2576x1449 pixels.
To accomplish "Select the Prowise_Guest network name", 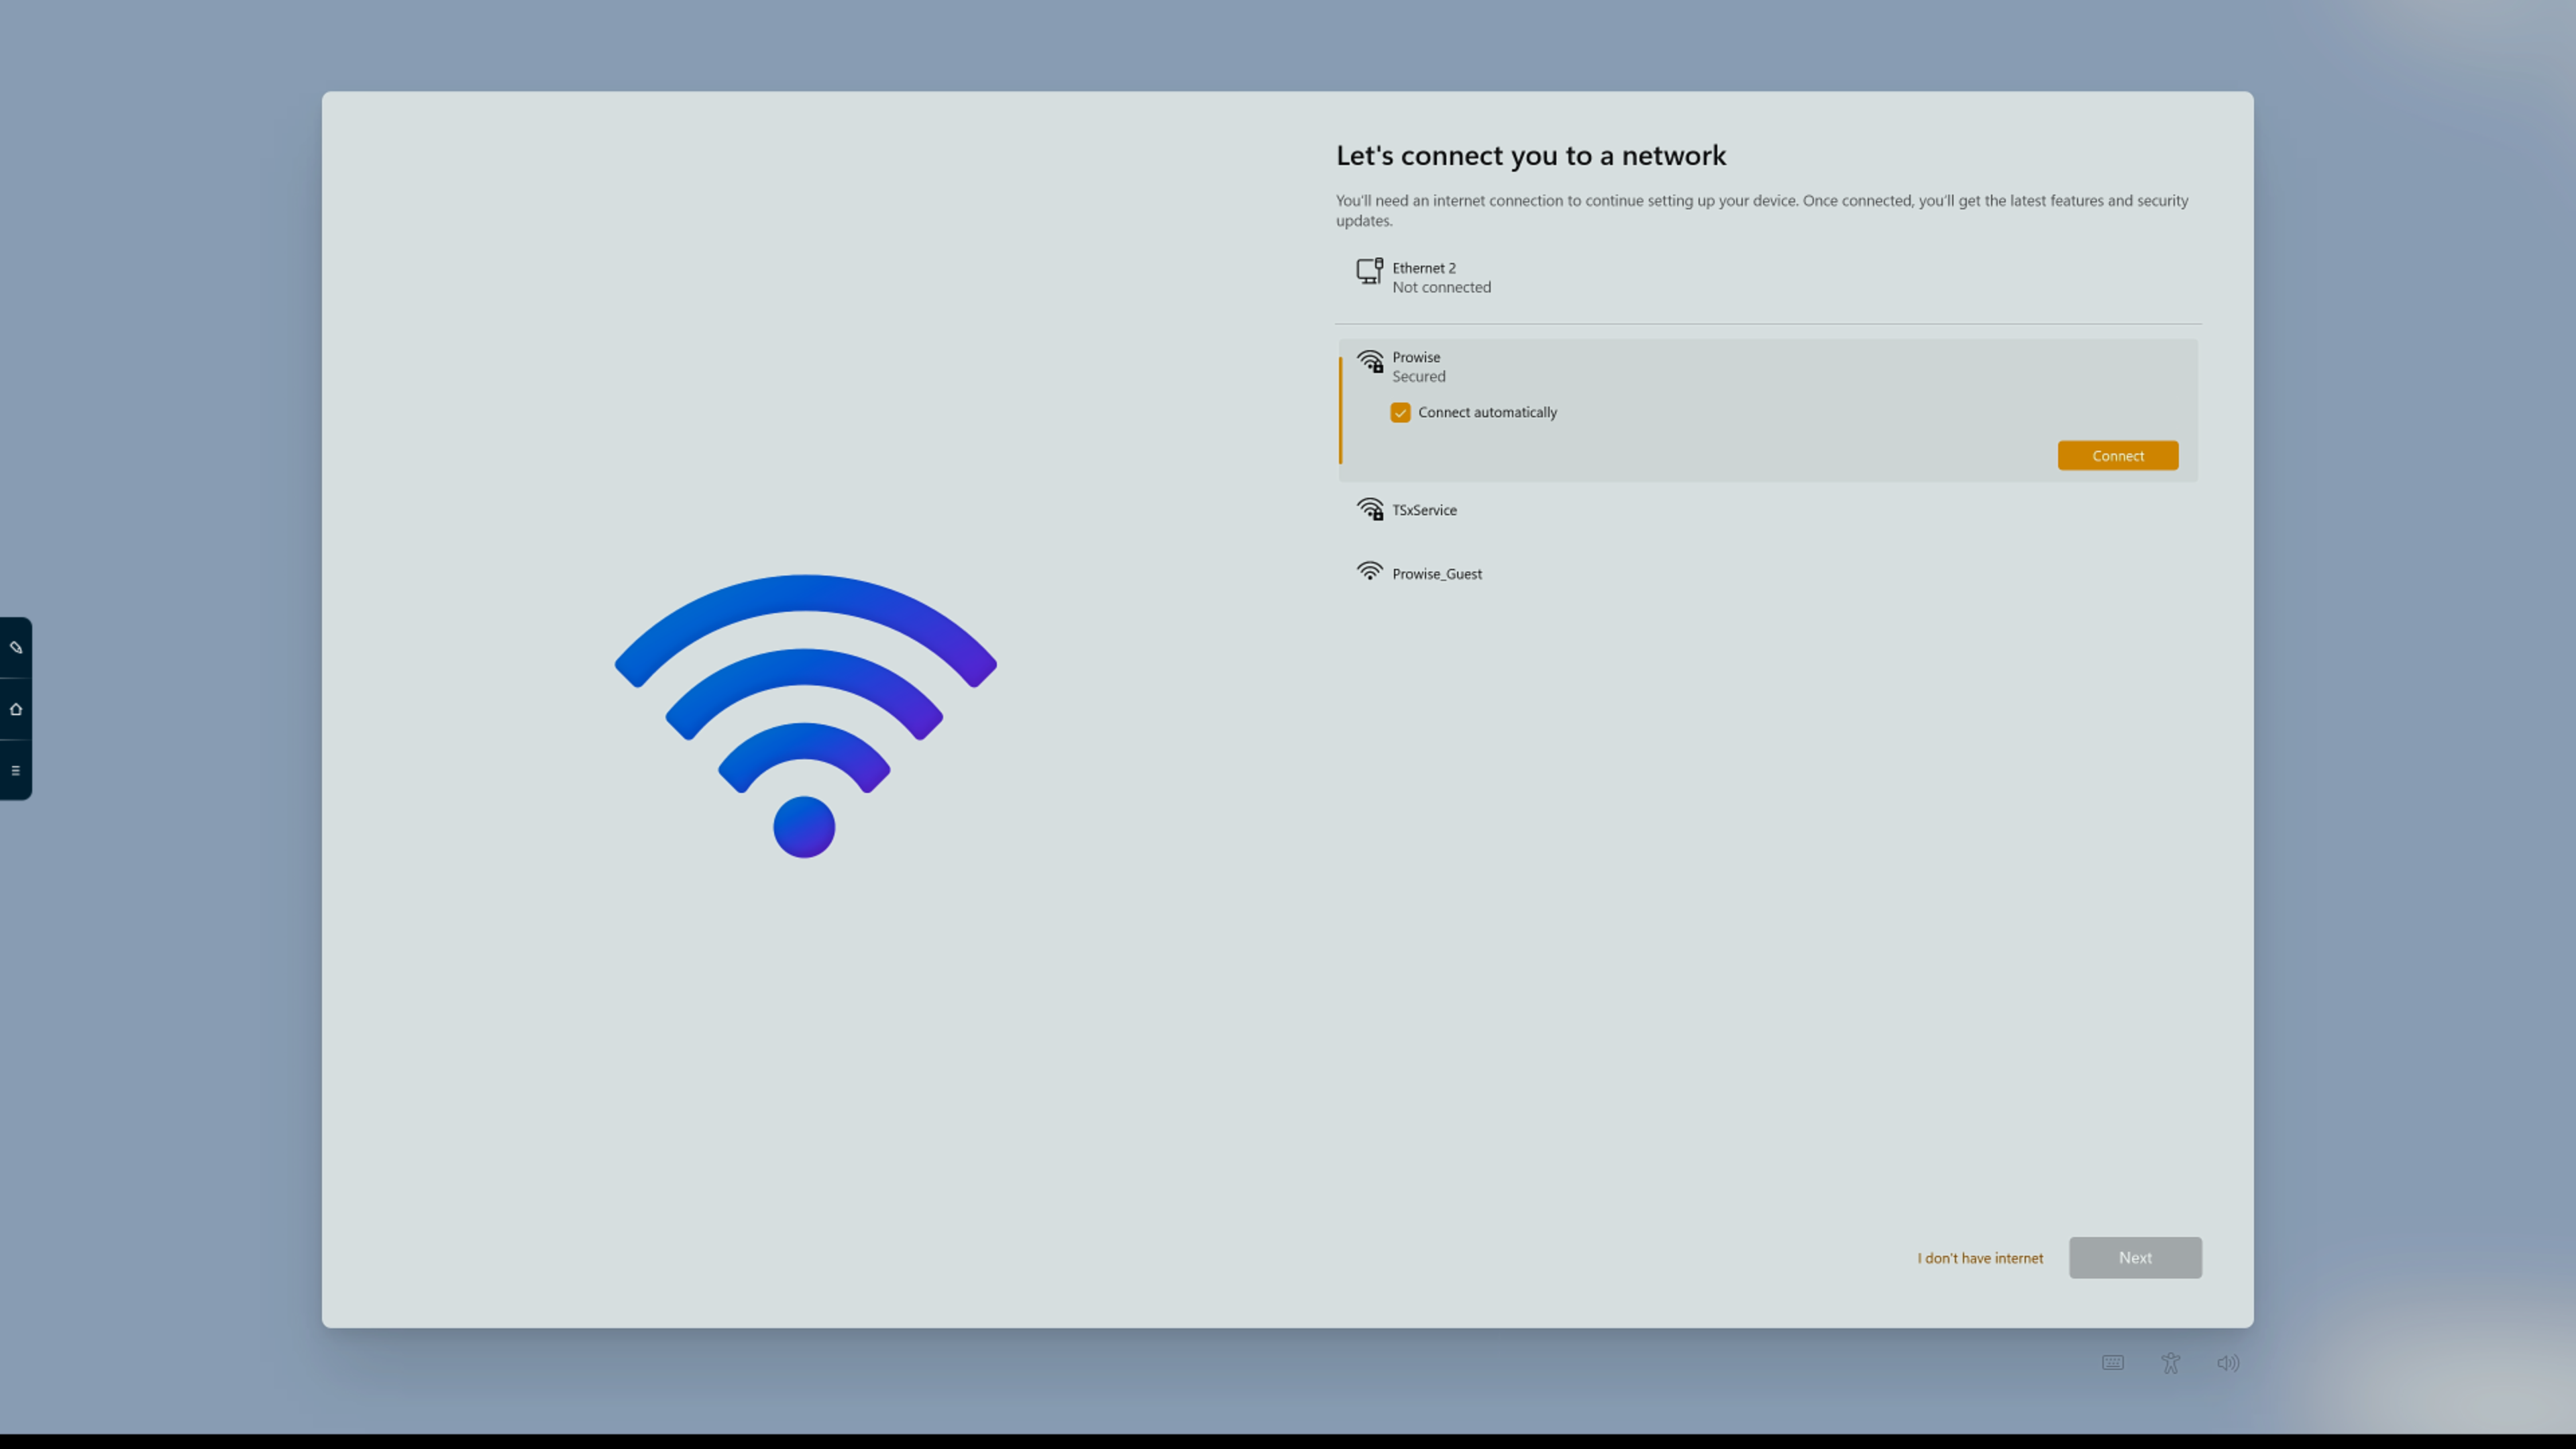I will click(1437, 574).
